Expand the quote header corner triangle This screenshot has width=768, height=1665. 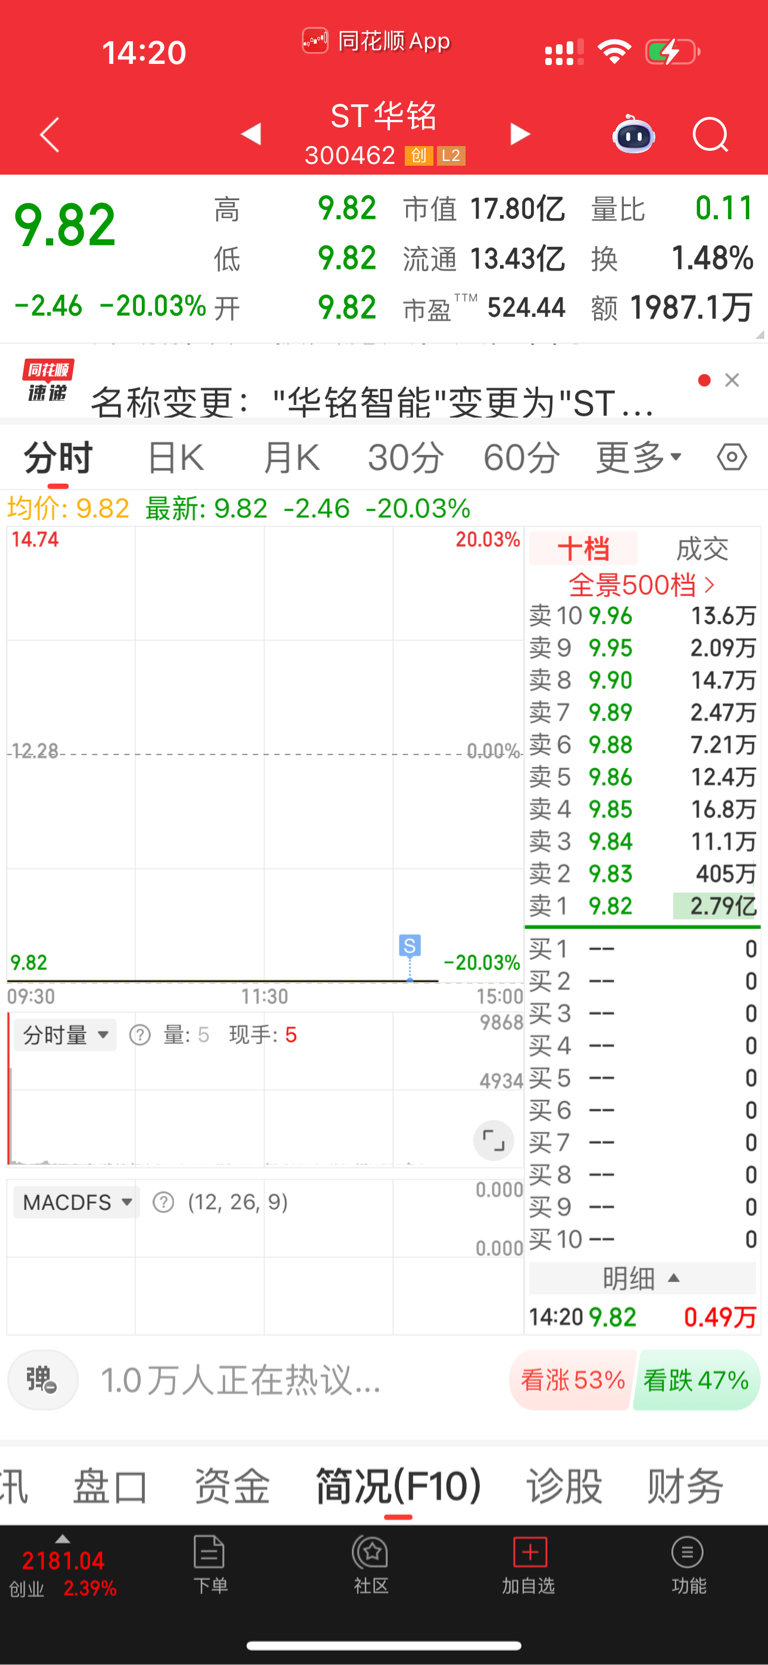[x=760, y=334]
